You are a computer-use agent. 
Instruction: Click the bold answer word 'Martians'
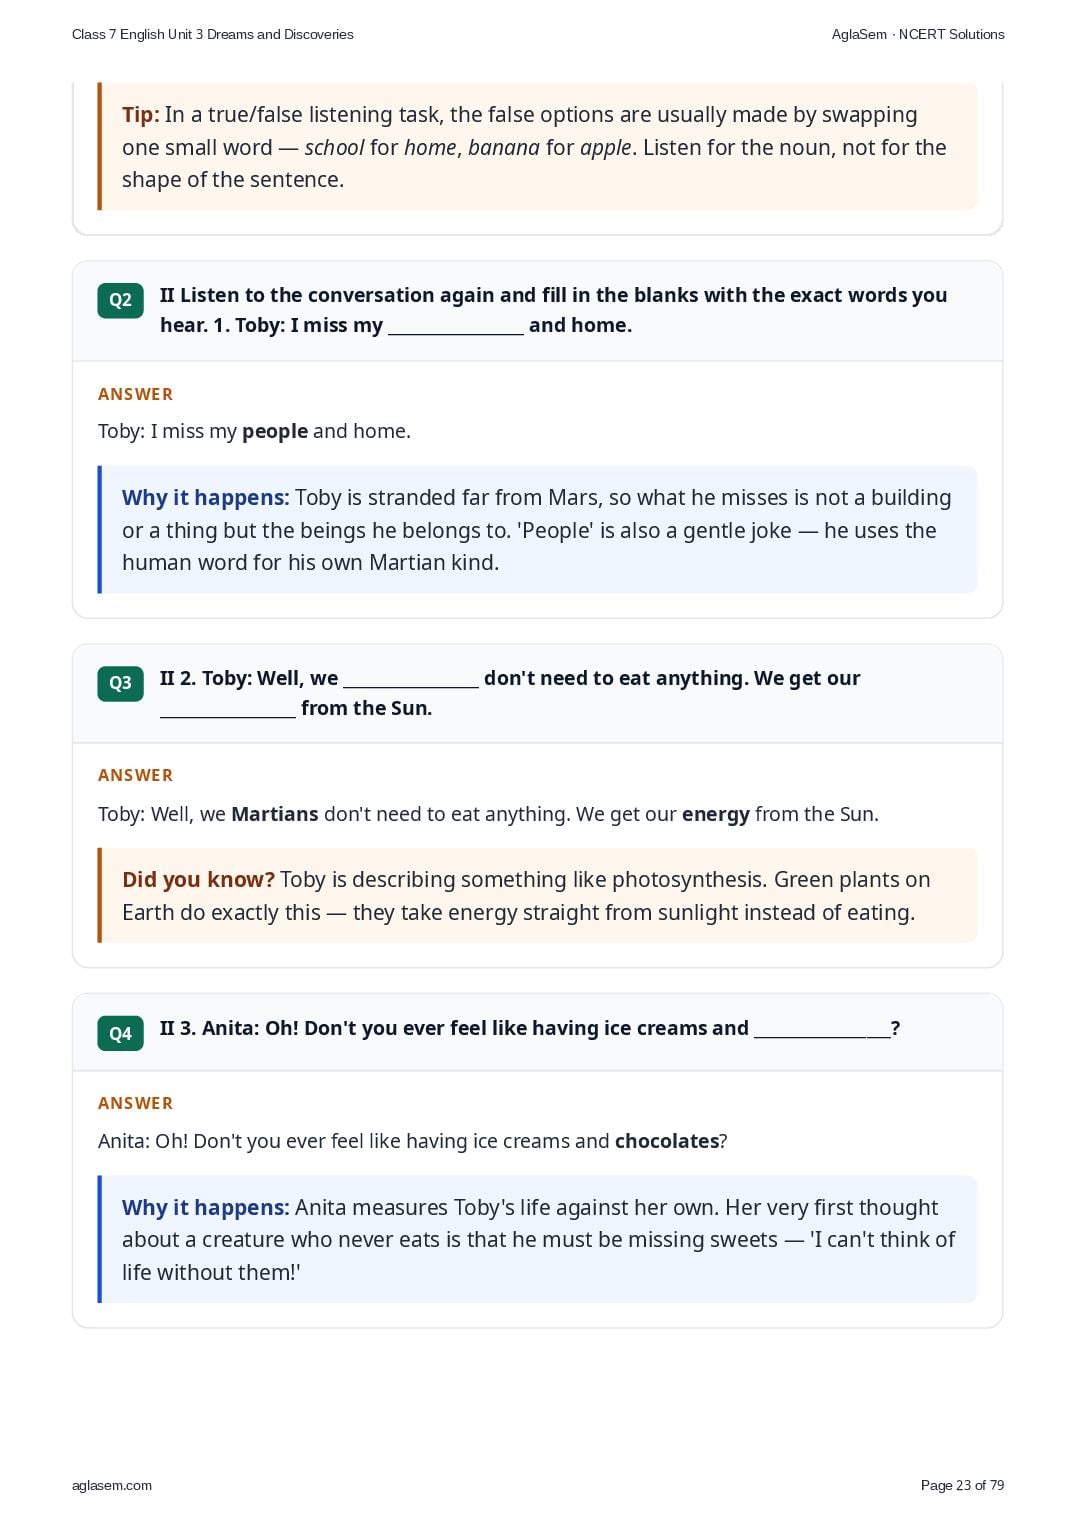275,814
